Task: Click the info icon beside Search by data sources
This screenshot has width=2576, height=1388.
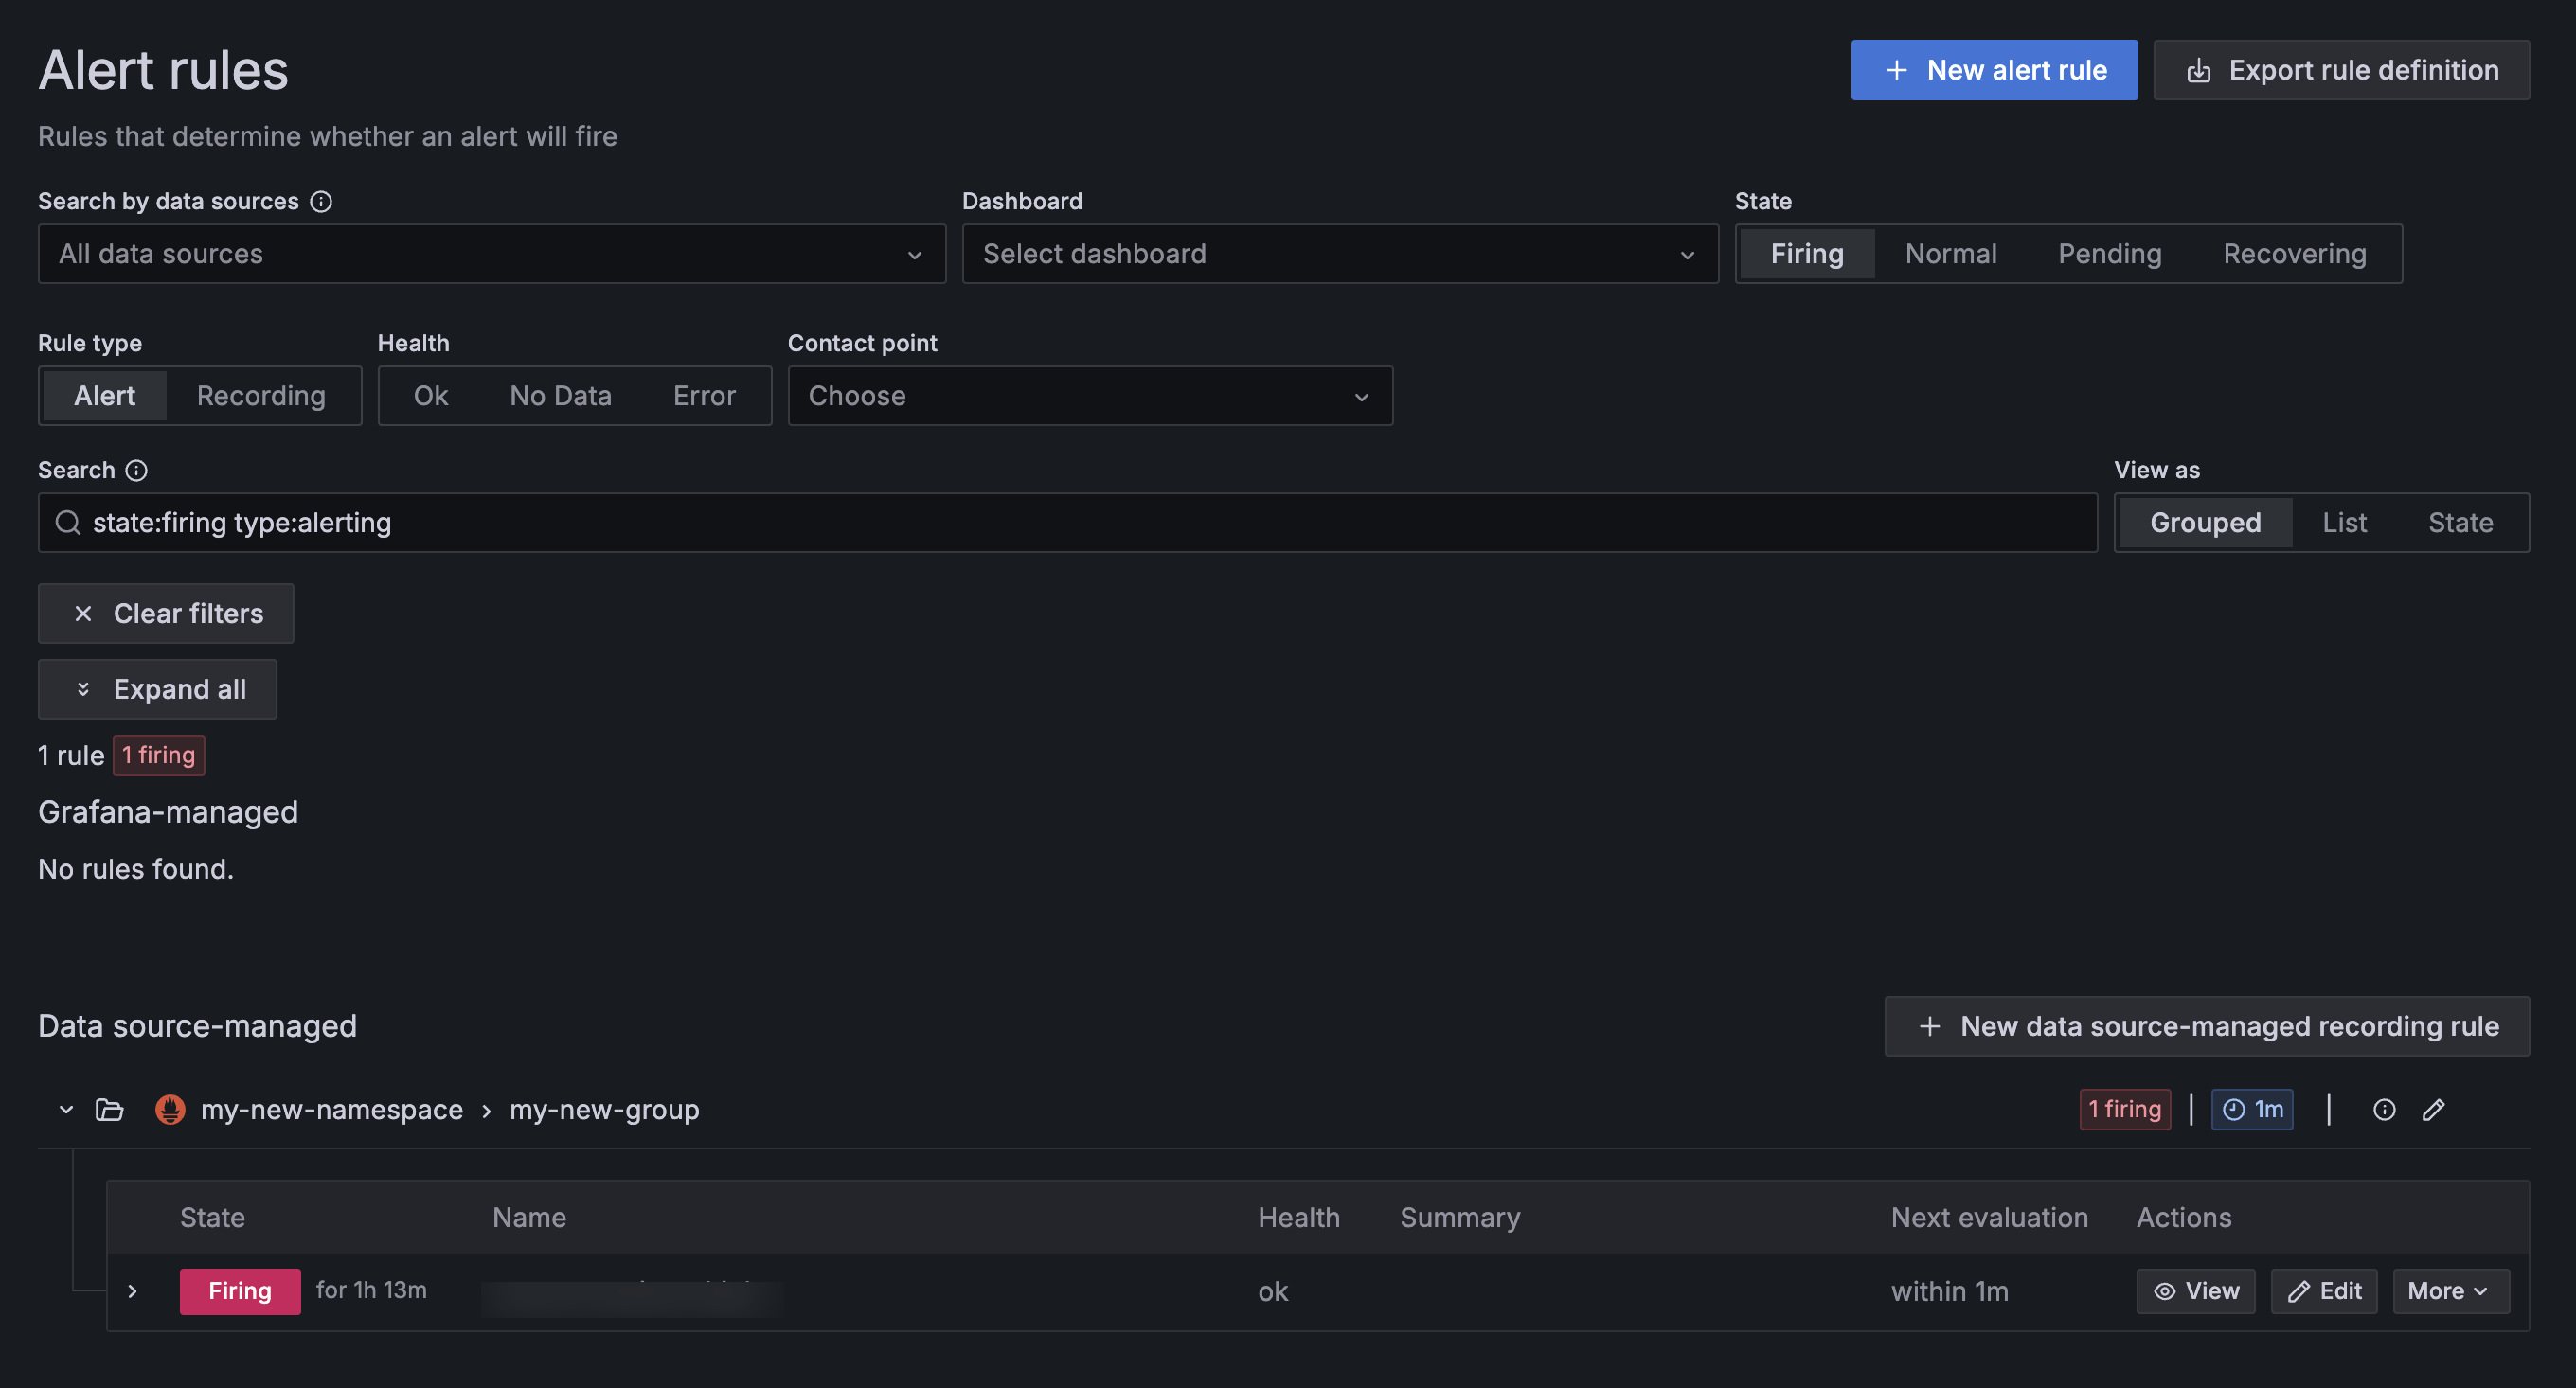Action: [x=321, y=201]
